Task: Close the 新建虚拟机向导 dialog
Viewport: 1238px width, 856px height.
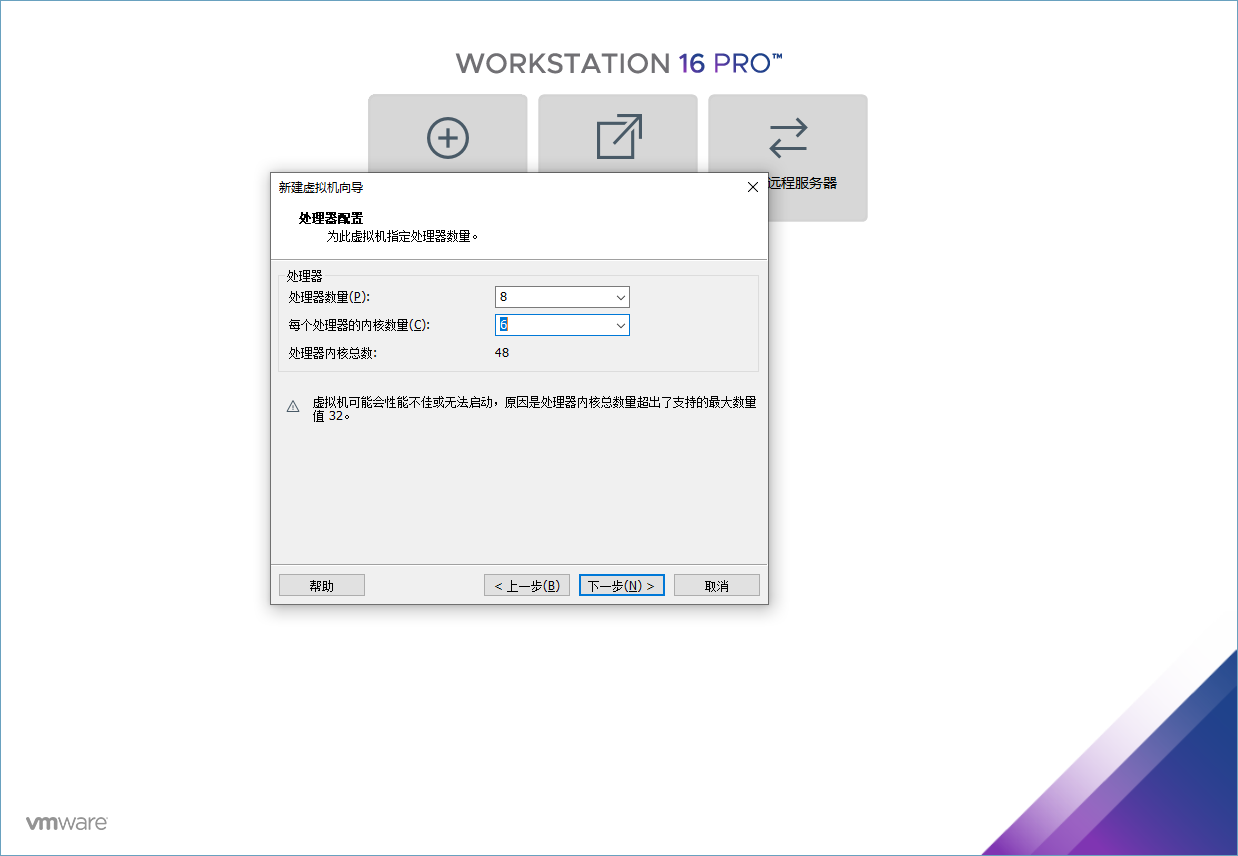Action: click(753, 187)
